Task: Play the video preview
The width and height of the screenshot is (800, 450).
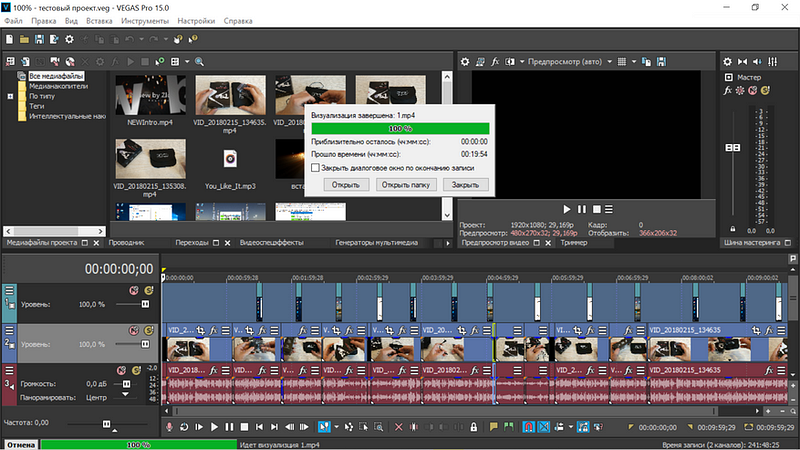Action: pyautogui.click(x=566, y=209)
